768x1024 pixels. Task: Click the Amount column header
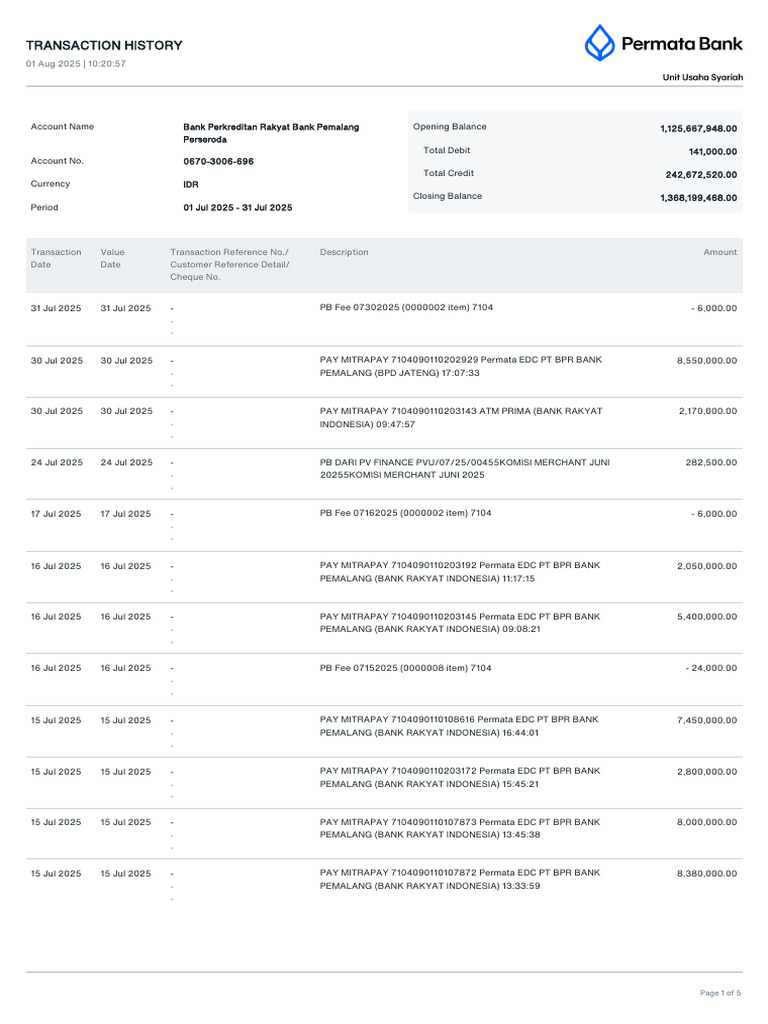point(720,252)
